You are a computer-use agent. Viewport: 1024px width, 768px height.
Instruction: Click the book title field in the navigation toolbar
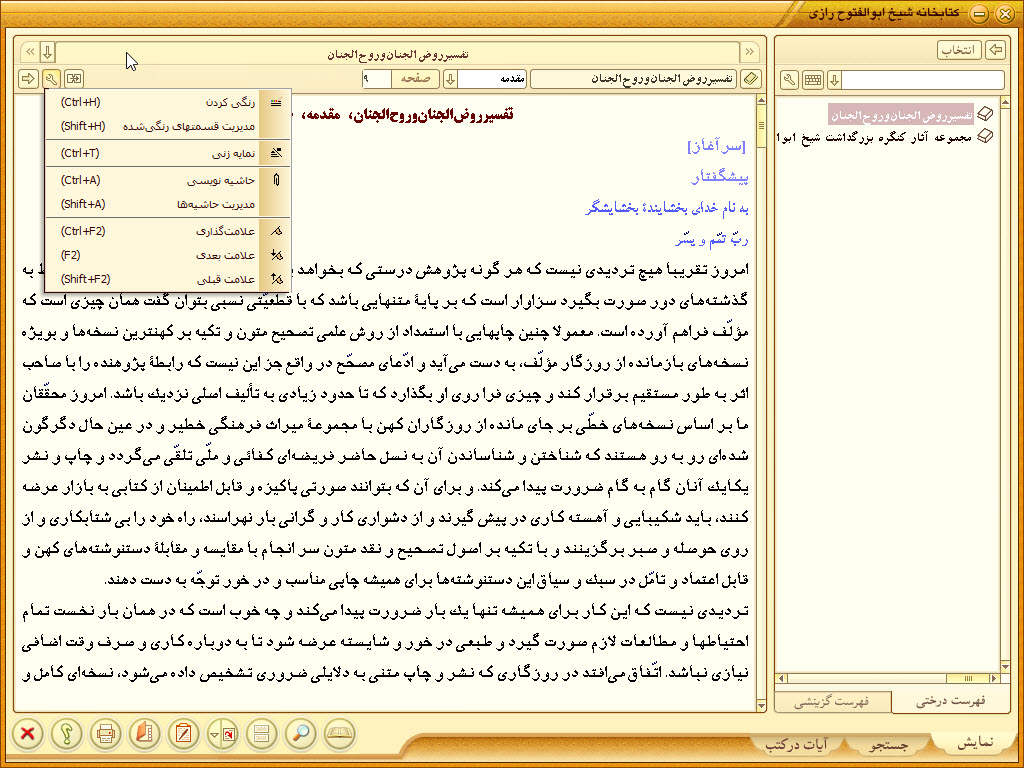[x=634, y=79]
